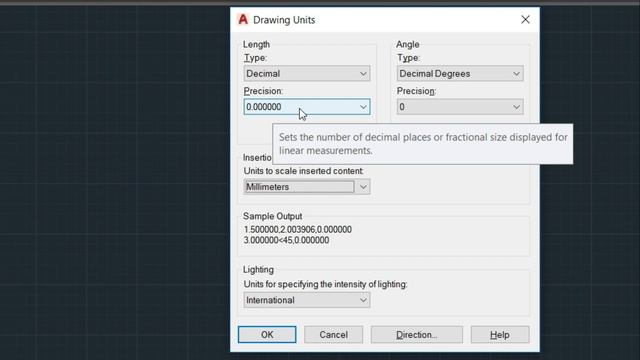Open the Length Type dropdown showing Decimal
The width and height of the screenshot is (640, 360).
pos(307,73)
